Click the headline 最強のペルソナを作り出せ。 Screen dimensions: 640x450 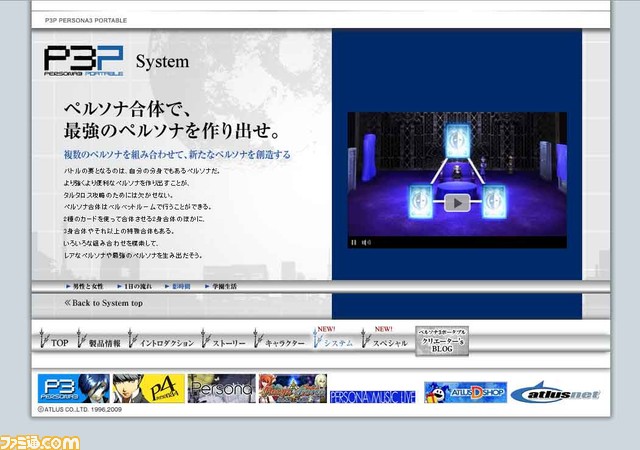[171, 131]
